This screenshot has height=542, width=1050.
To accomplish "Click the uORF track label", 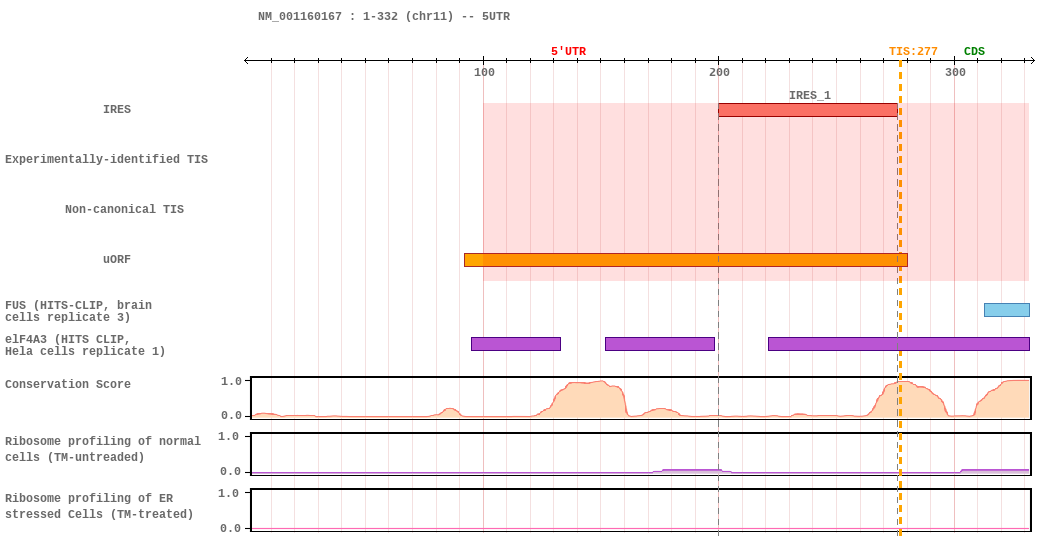I will (x=117, y=259).
